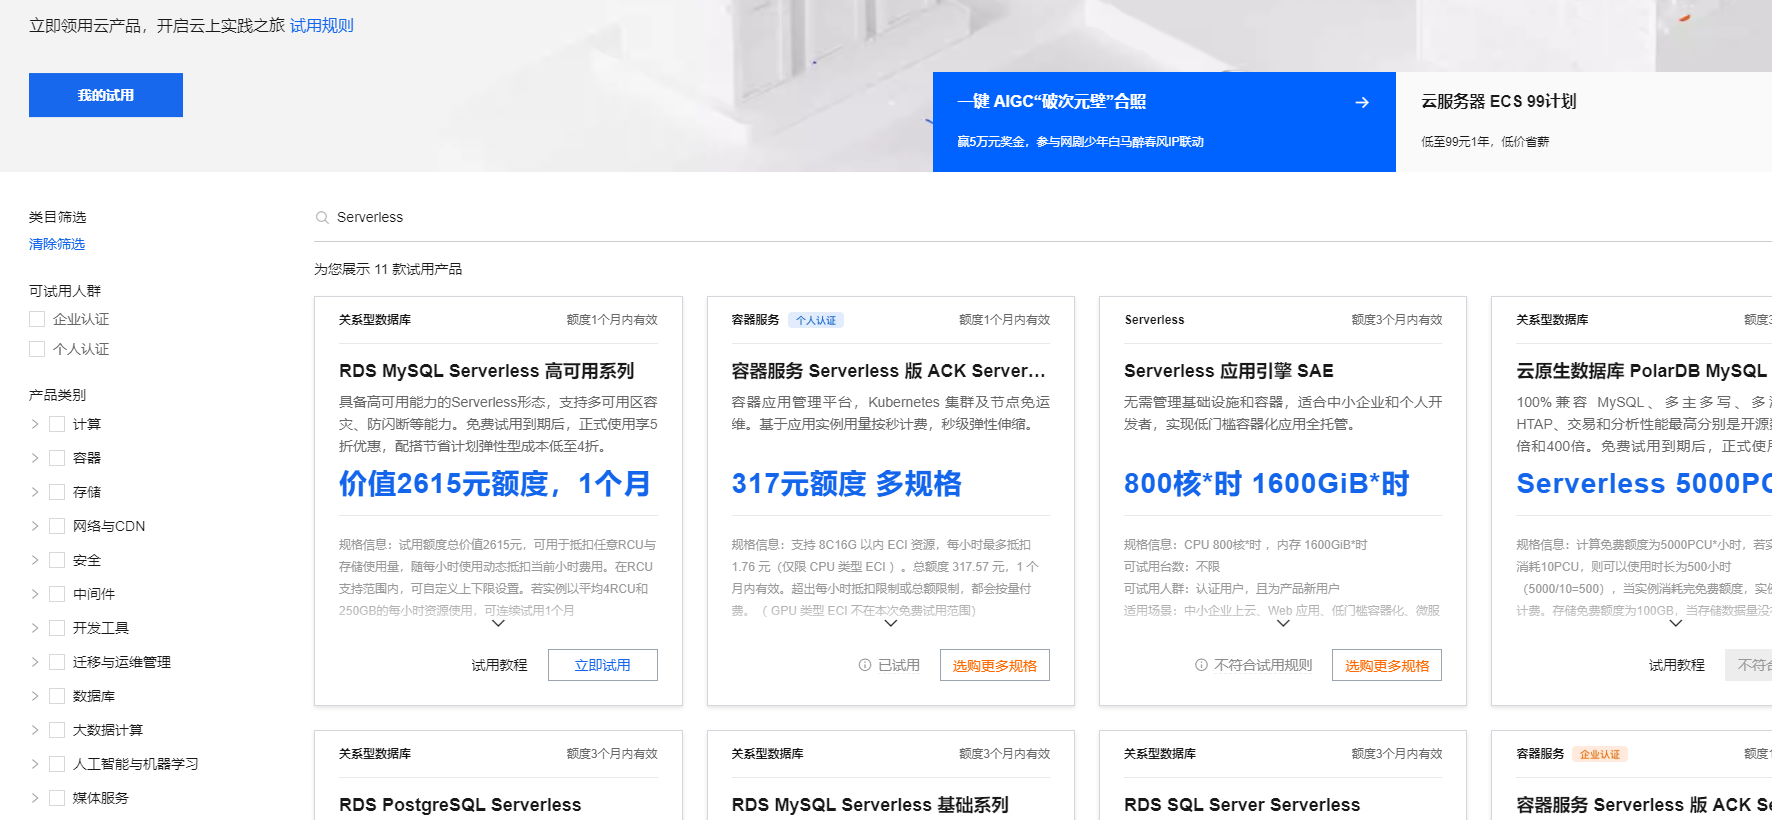Check the 网络与CDN category box

pyautogui.click(x=57, y=526)
